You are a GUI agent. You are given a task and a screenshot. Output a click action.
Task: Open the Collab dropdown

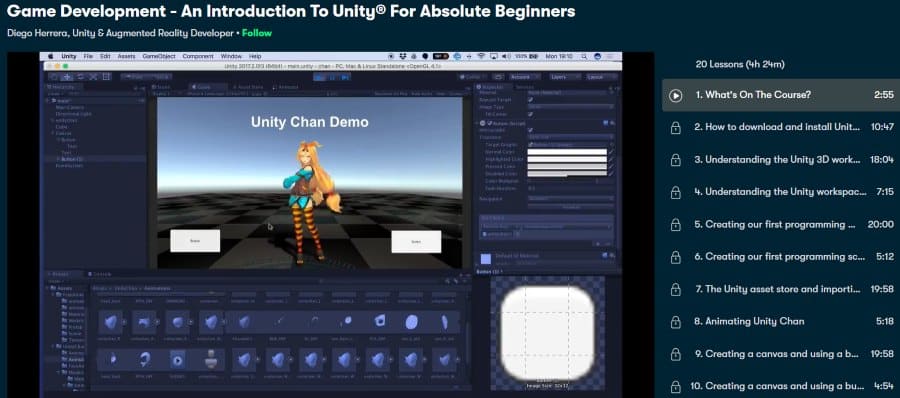coord(473,77)
